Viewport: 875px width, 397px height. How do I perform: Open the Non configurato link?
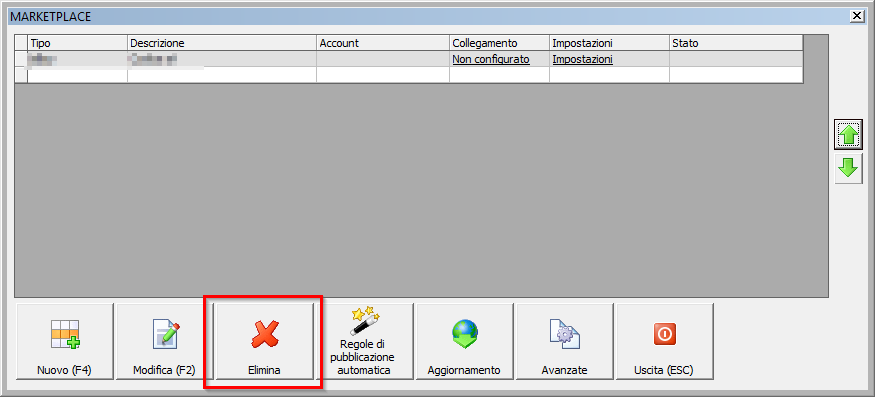pyautogui.click(x=491, y=59)
